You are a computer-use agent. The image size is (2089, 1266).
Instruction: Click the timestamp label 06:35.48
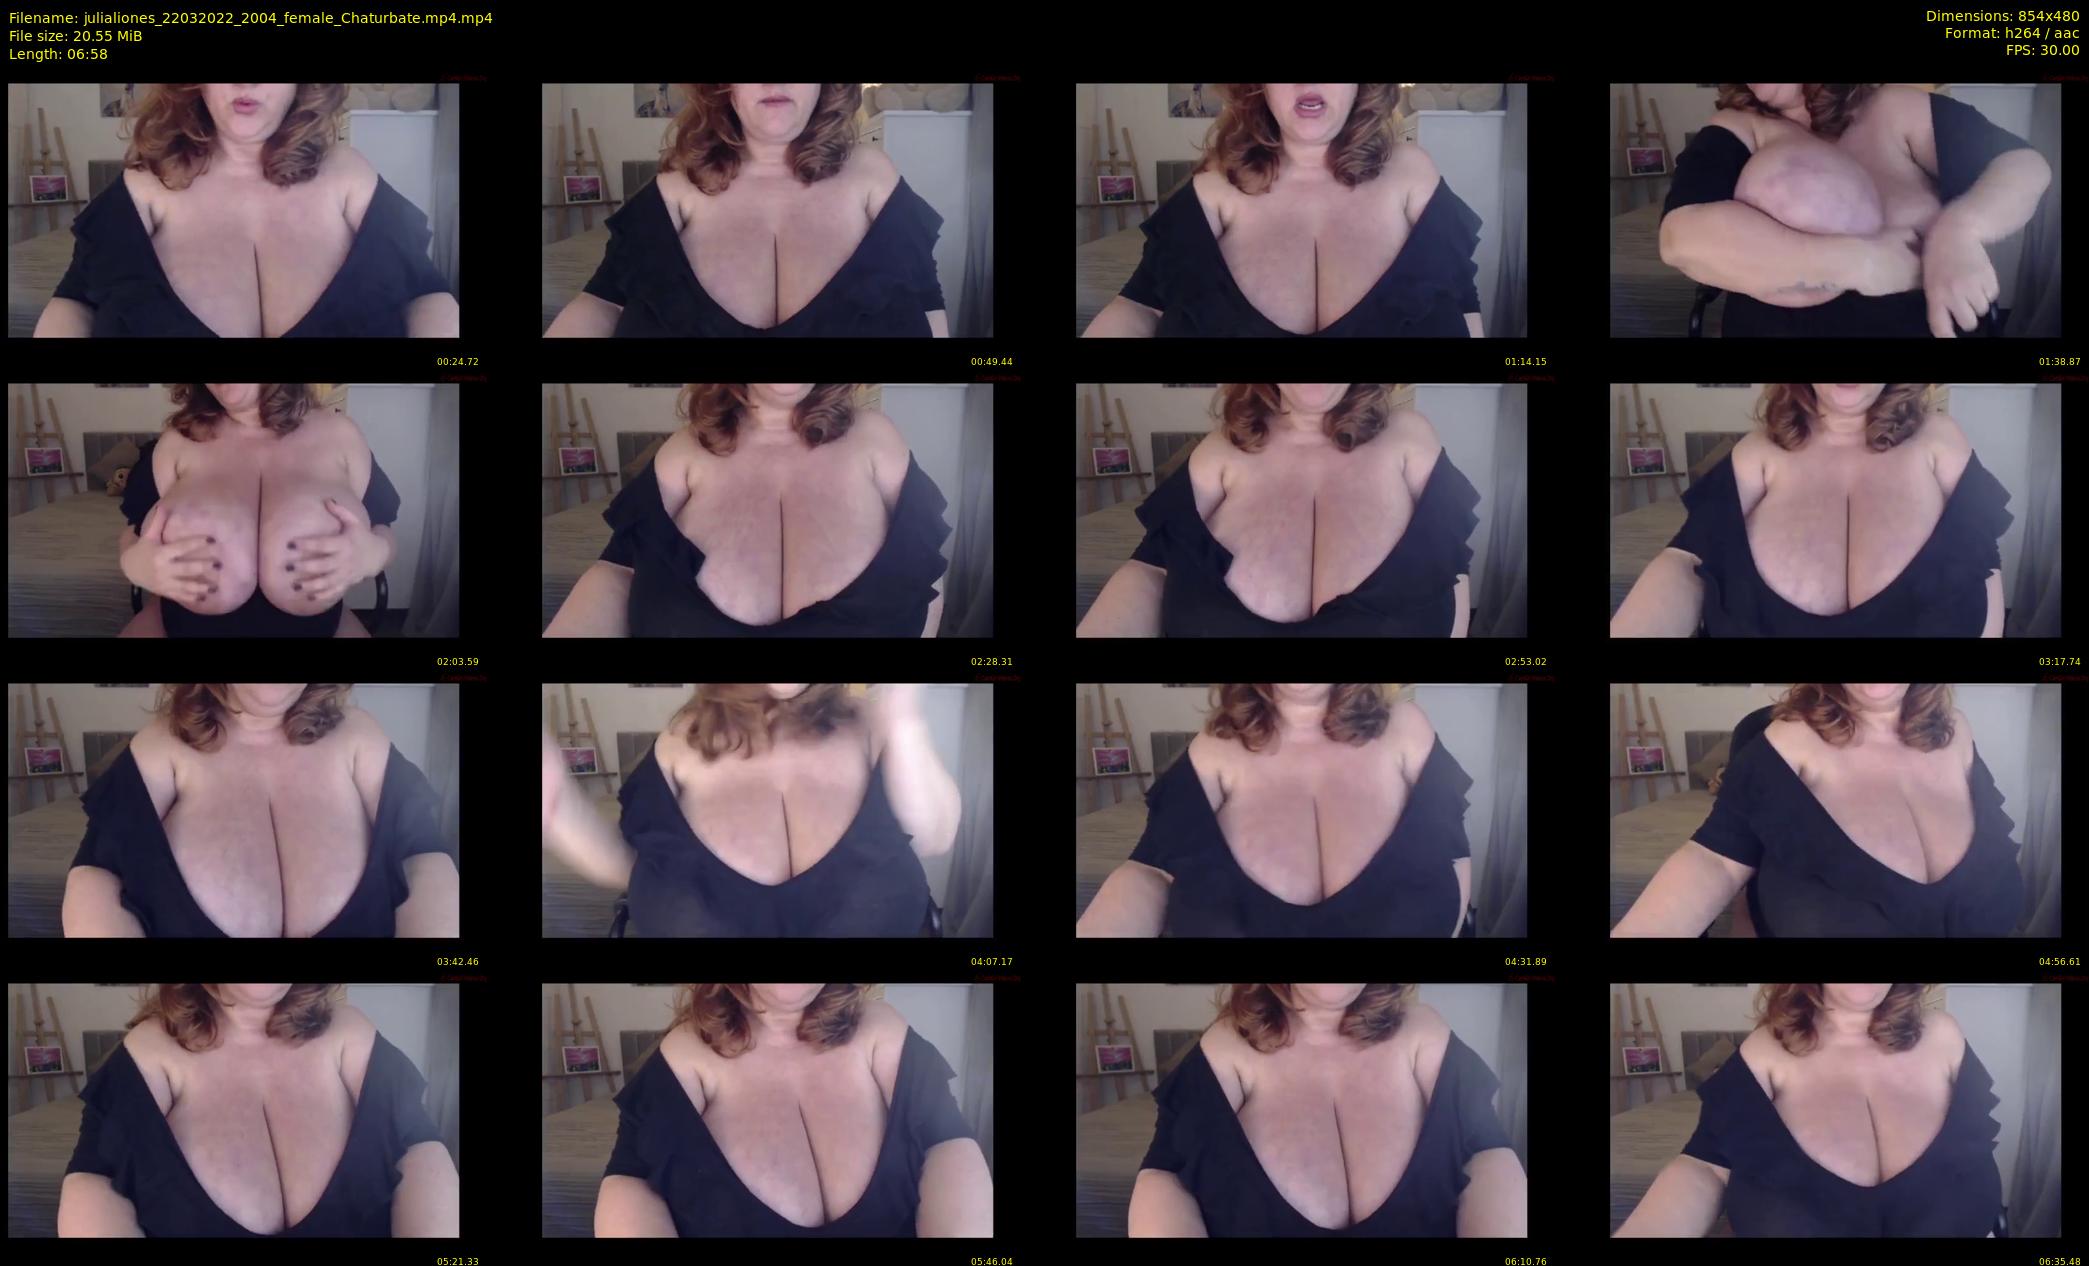2060,1261
